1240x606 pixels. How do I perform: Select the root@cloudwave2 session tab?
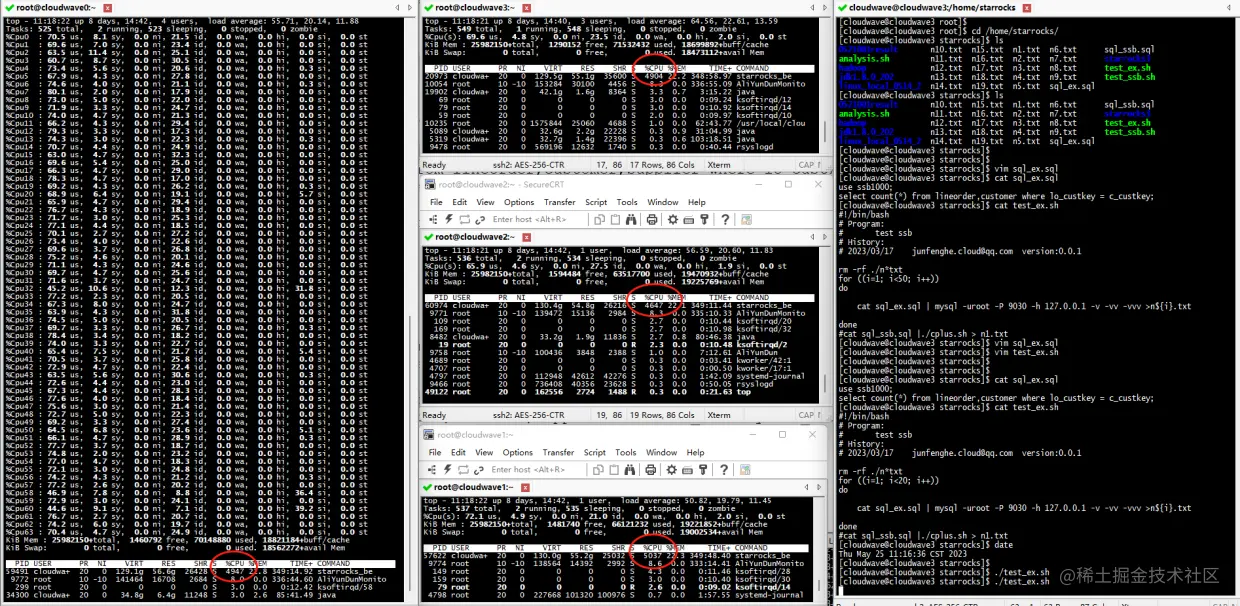click(x=475, y=237)
